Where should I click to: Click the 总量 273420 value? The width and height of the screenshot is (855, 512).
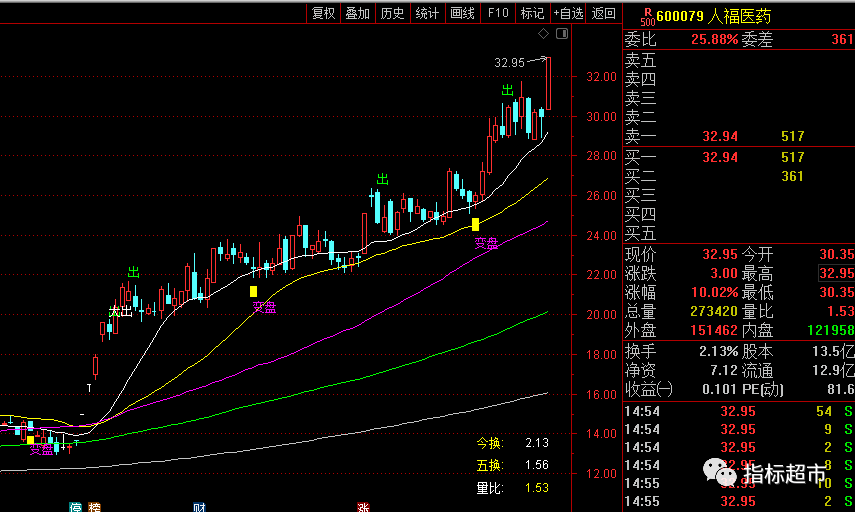coord(714,311)
